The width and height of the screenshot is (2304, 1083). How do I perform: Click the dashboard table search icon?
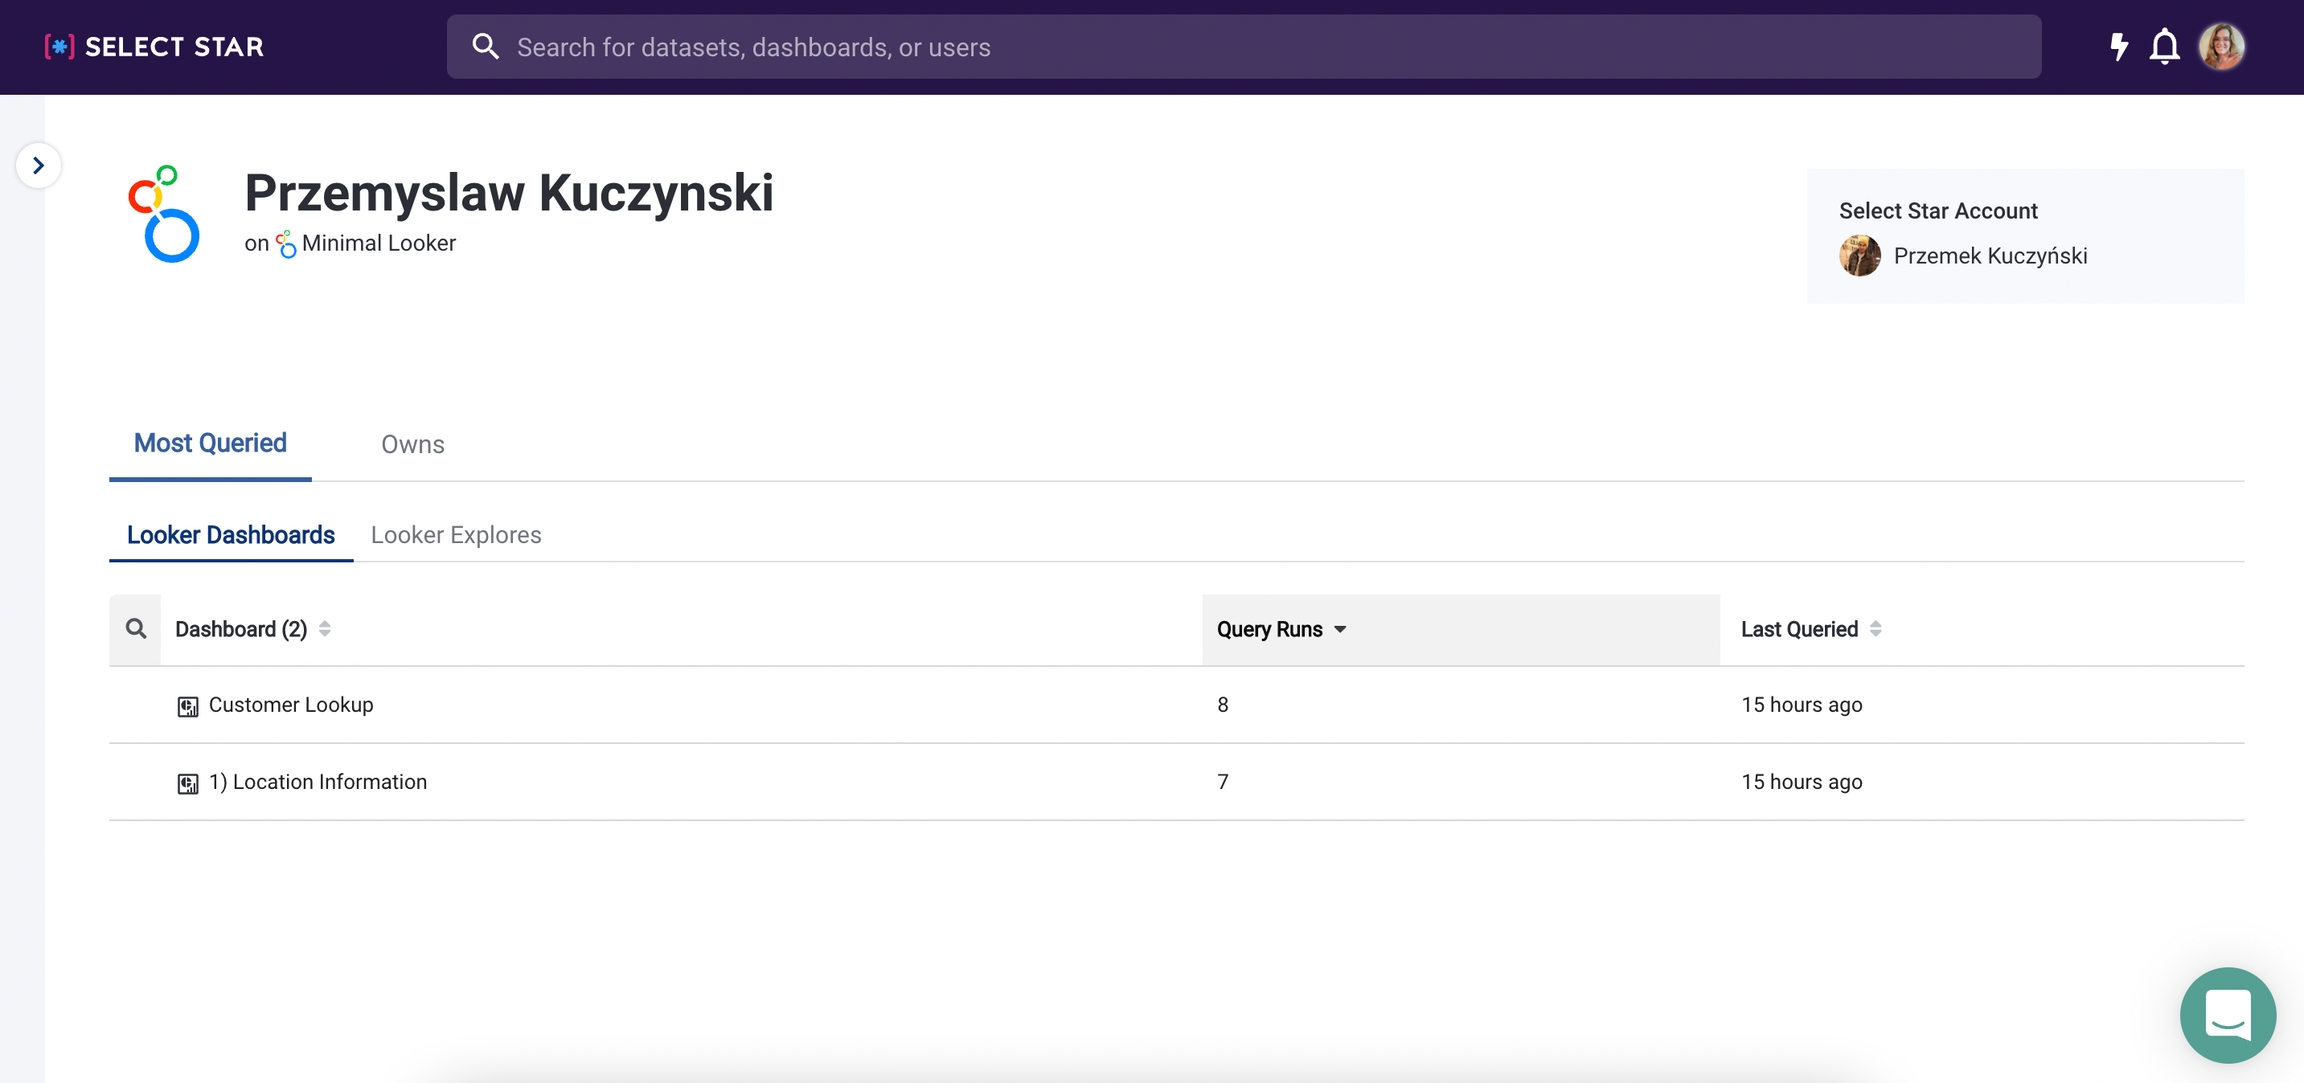(x=136, y=629)
